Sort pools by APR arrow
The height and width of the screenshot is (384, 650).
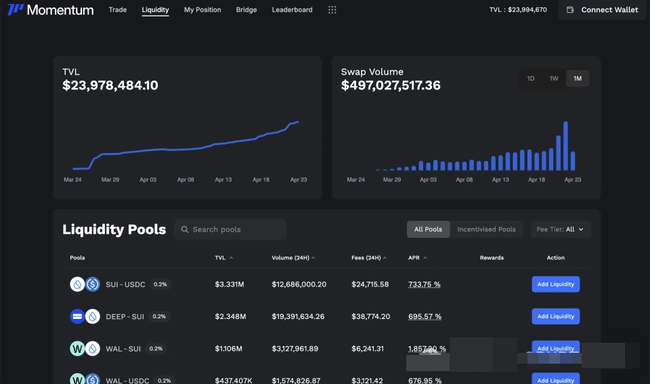coord(425,258)
